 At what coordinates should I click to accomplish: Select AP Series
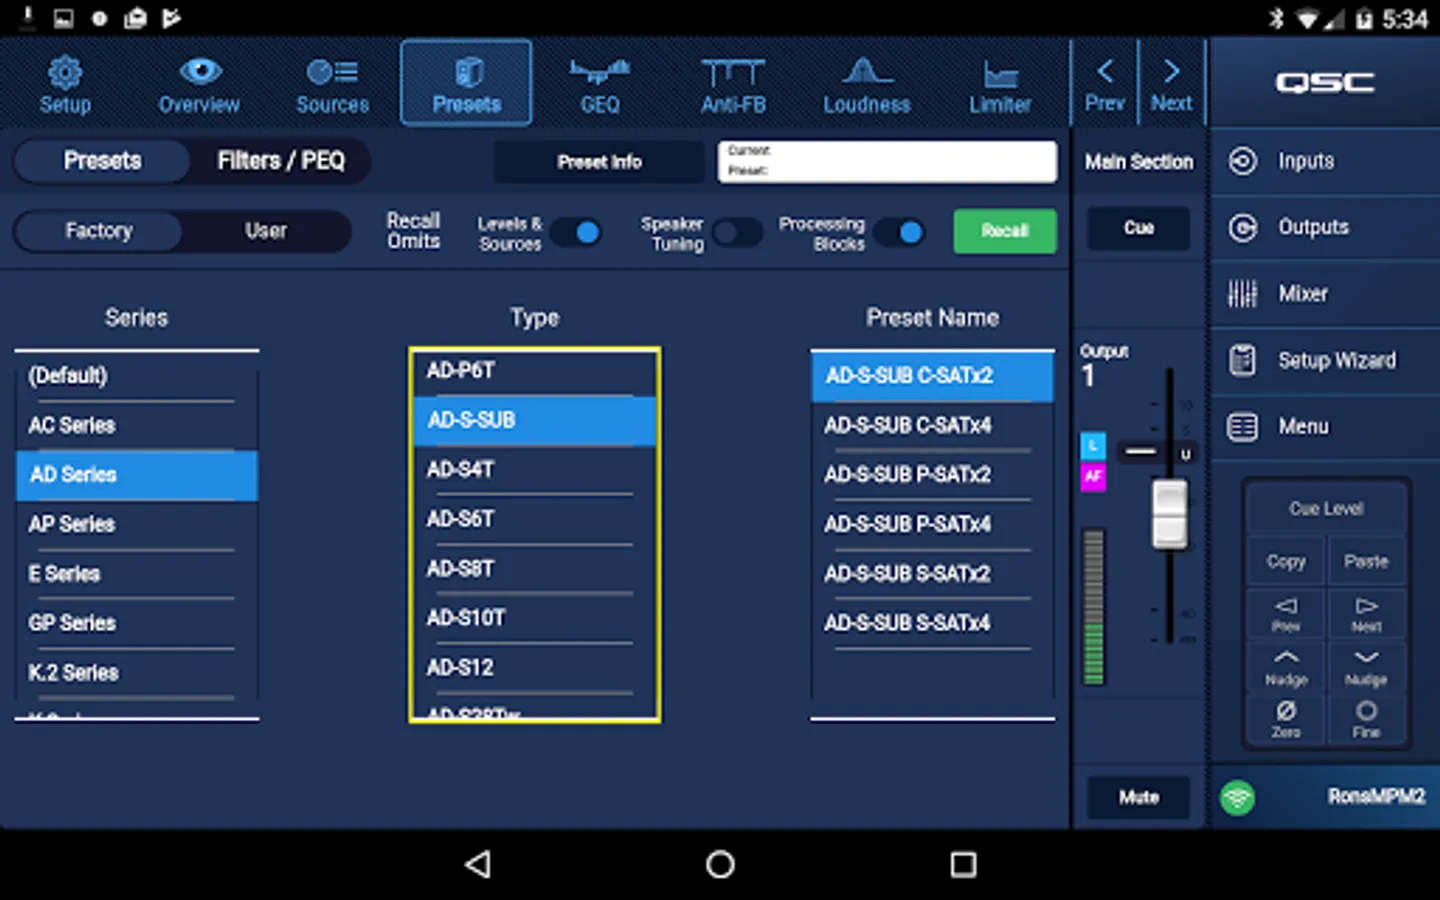137,524
